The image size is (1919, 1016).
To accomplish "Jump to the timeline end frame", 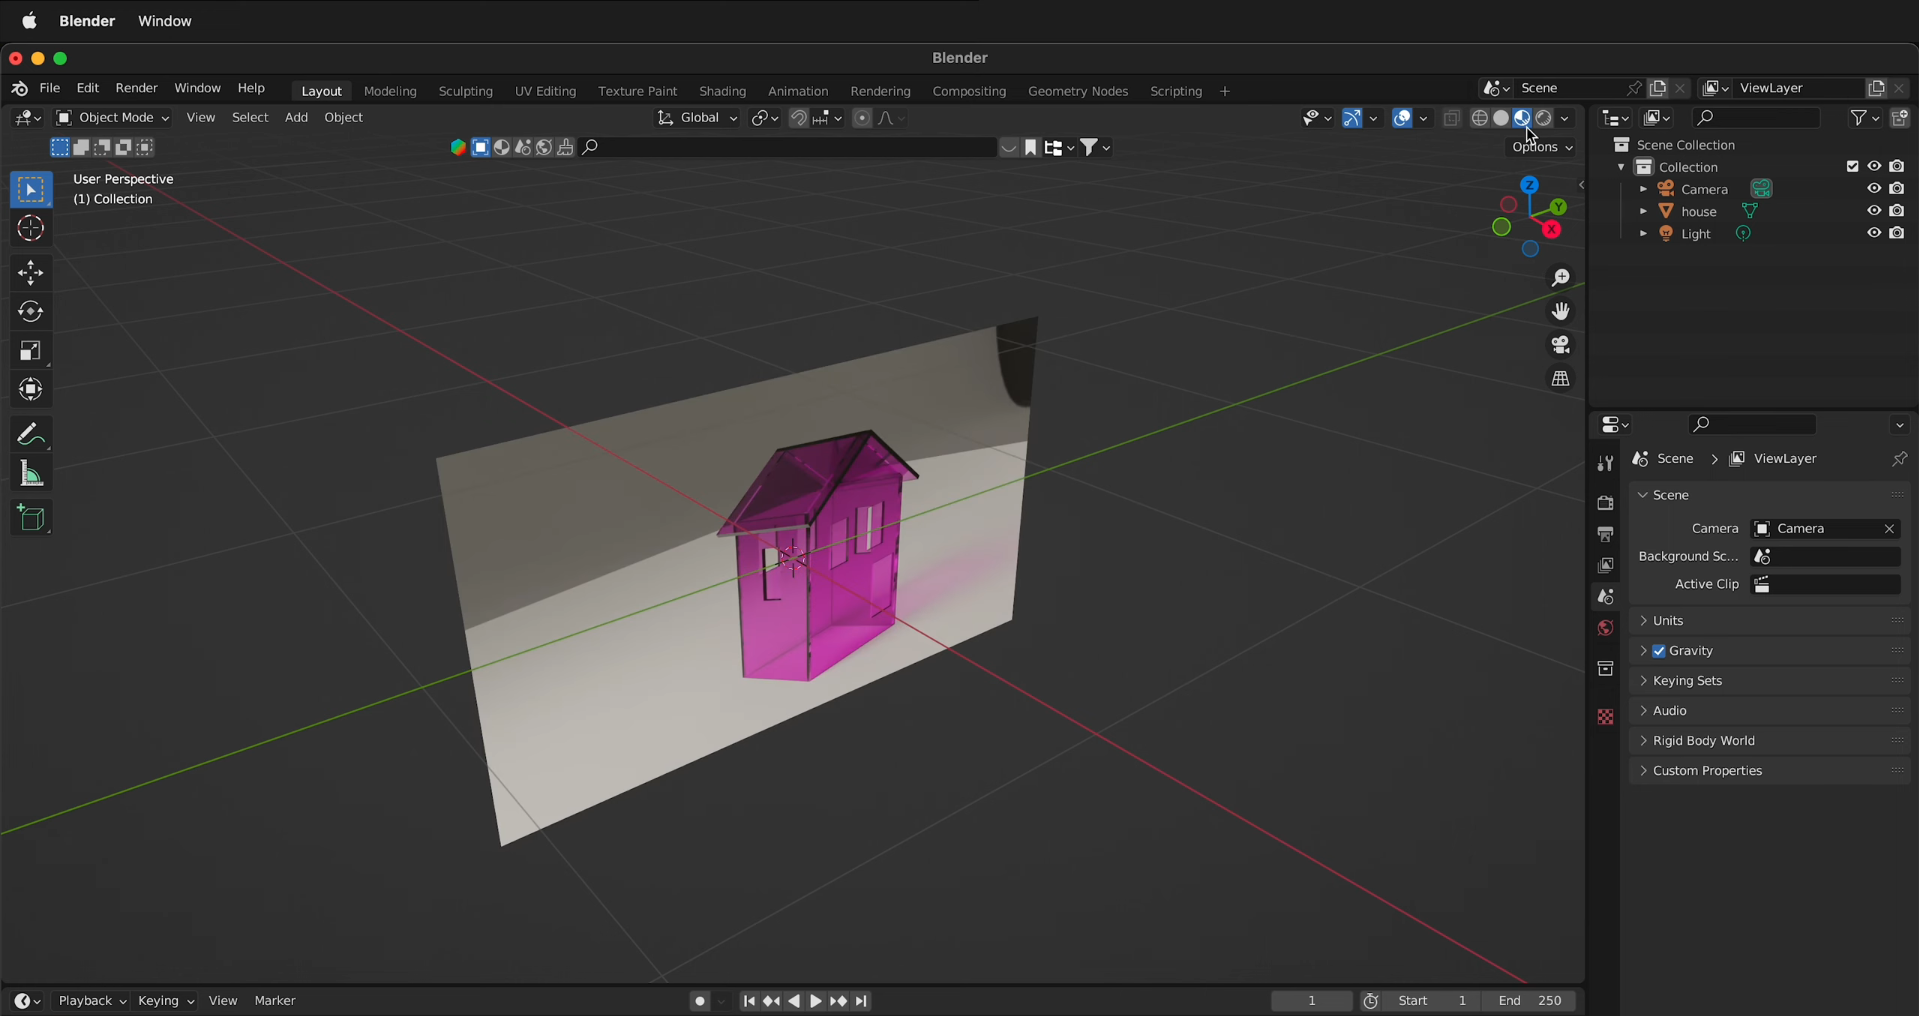I will click(862, 1001).
